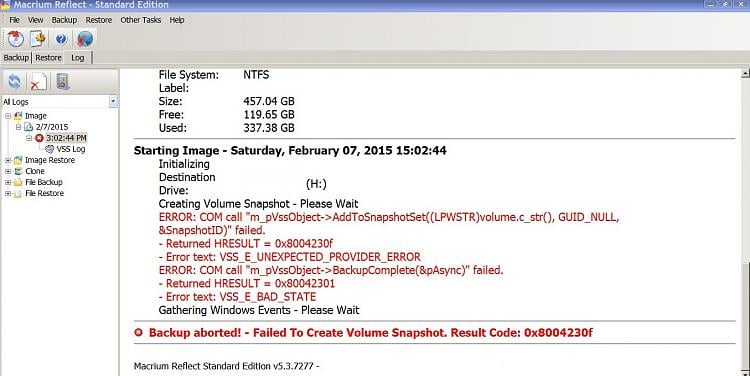The image size is (750, 376).
Task: Click the NTFS file system value
Action: (x=256, y=75)
